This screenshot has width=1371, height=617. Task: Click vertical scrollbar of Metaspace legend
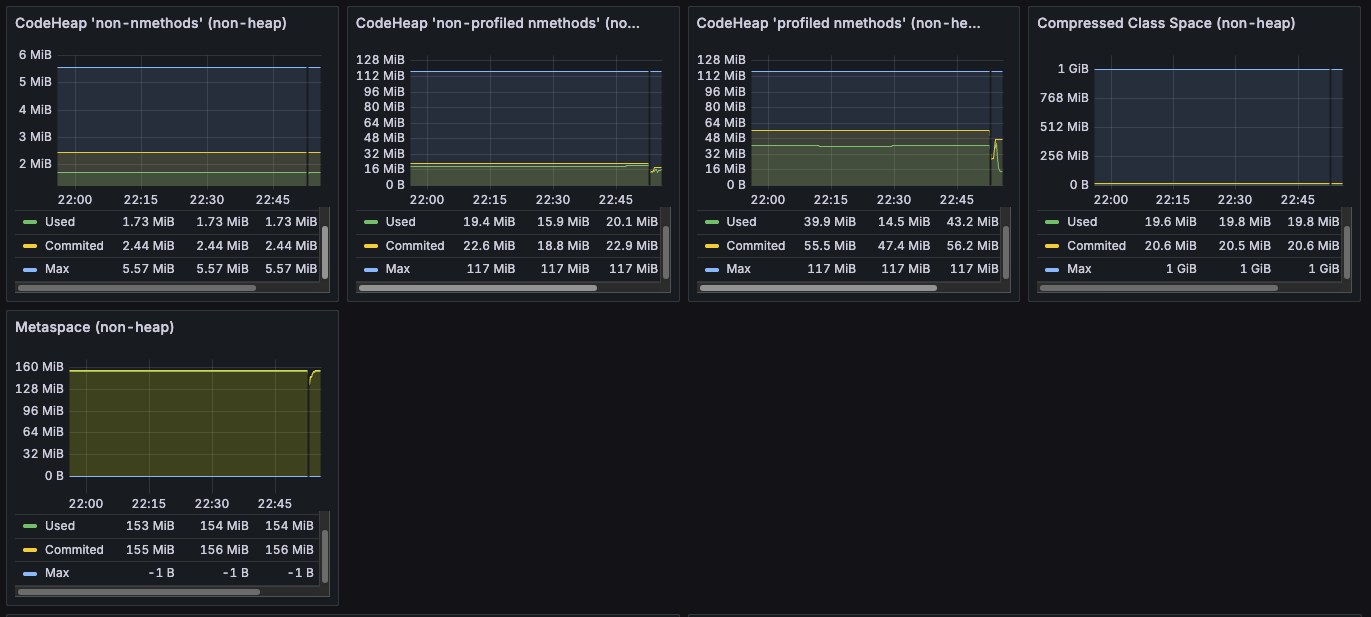[x=325, y=556]
